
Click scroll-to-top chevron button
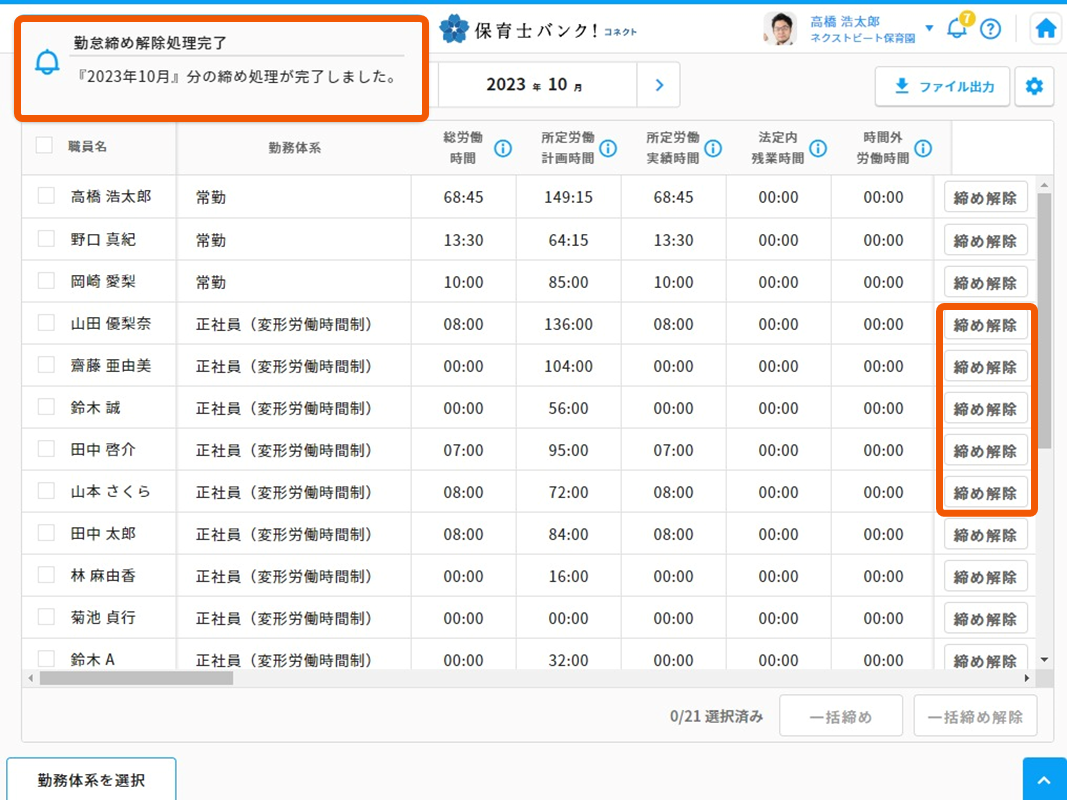(x=1044, y=779)
